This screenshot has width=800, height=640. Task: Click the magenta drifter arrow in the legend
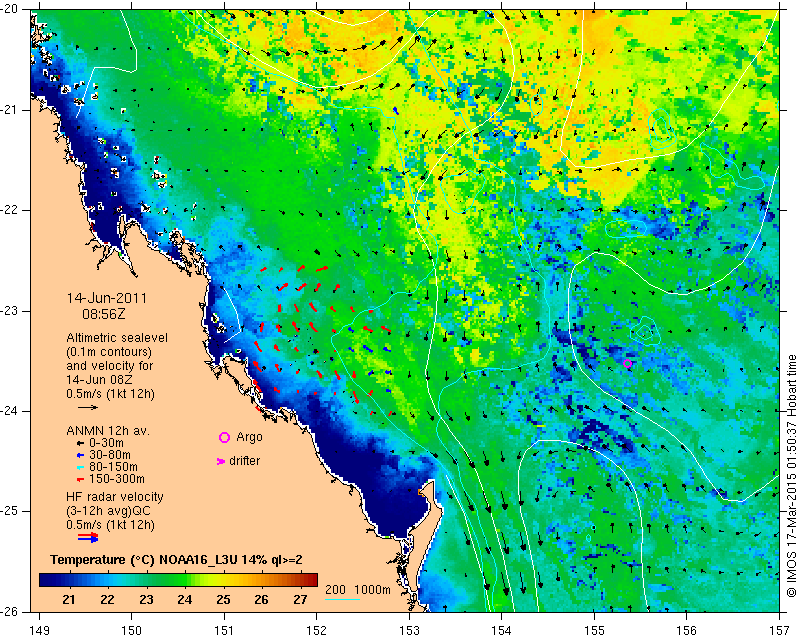(x=221, y=461)
